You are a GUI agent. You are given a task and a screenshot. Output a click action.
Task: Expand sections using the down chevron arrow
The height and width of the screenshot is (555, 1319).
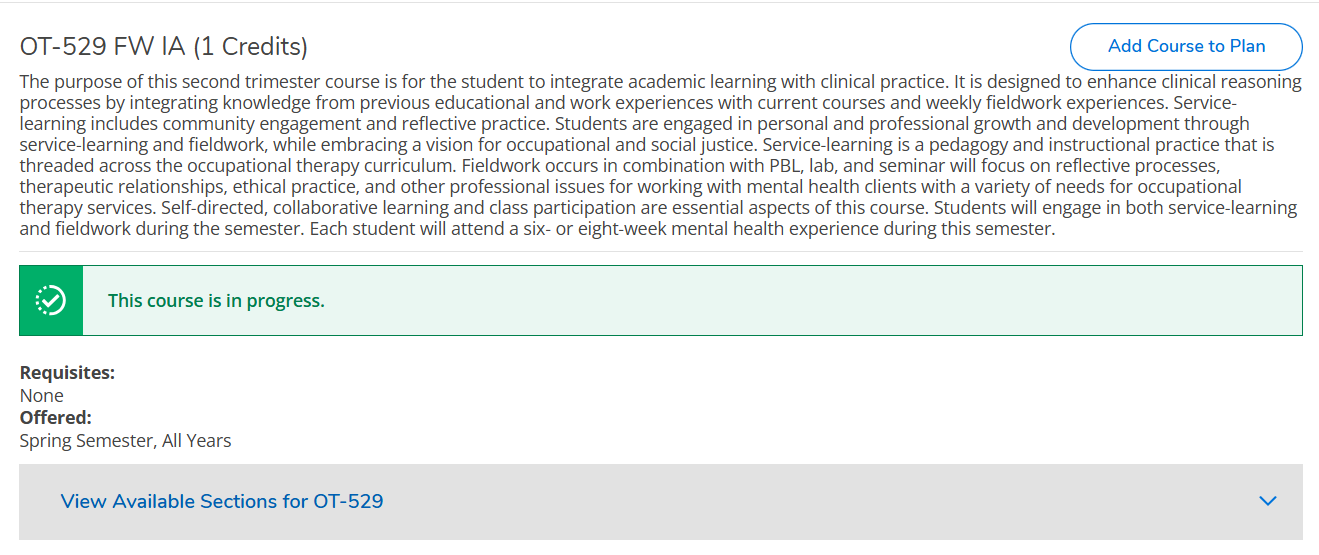point(1268,501)
